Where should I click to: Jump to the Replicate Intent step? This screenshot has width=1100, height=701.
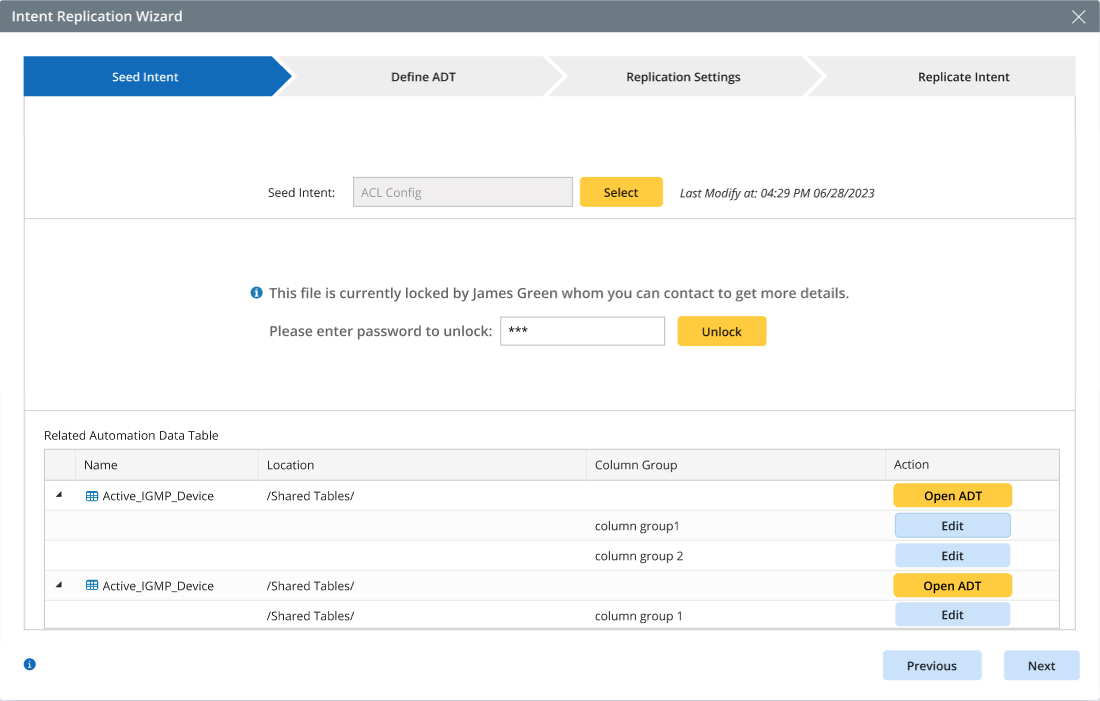963,77
